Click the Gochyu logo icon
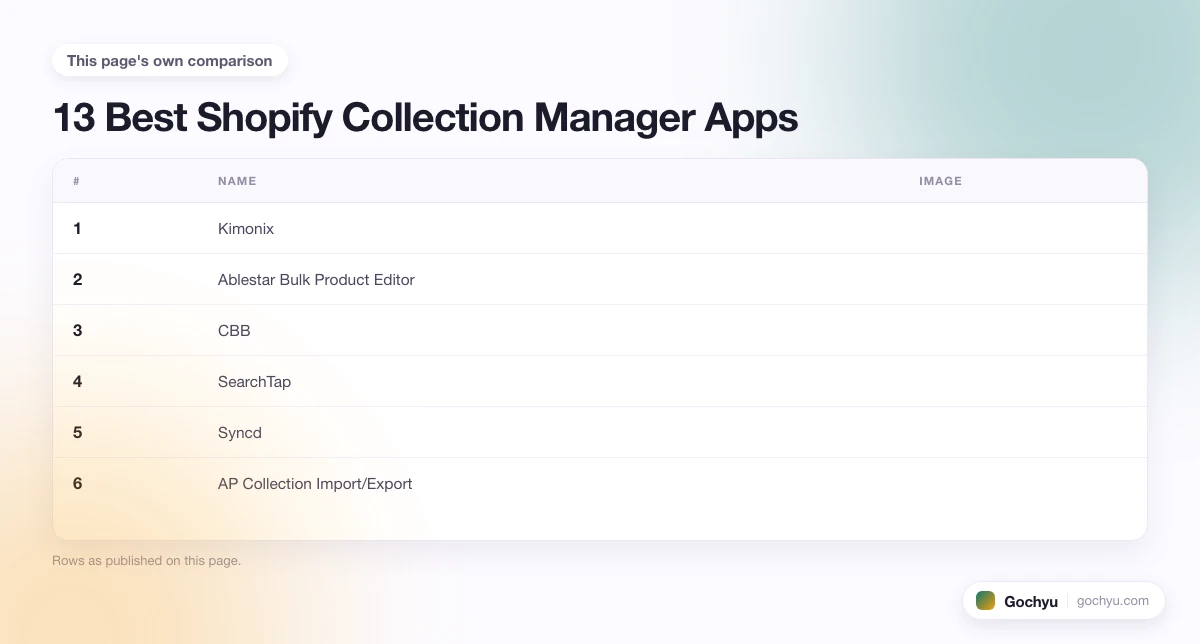The width and height of the screenshot is (1200, 644). (x=985, y=601)
